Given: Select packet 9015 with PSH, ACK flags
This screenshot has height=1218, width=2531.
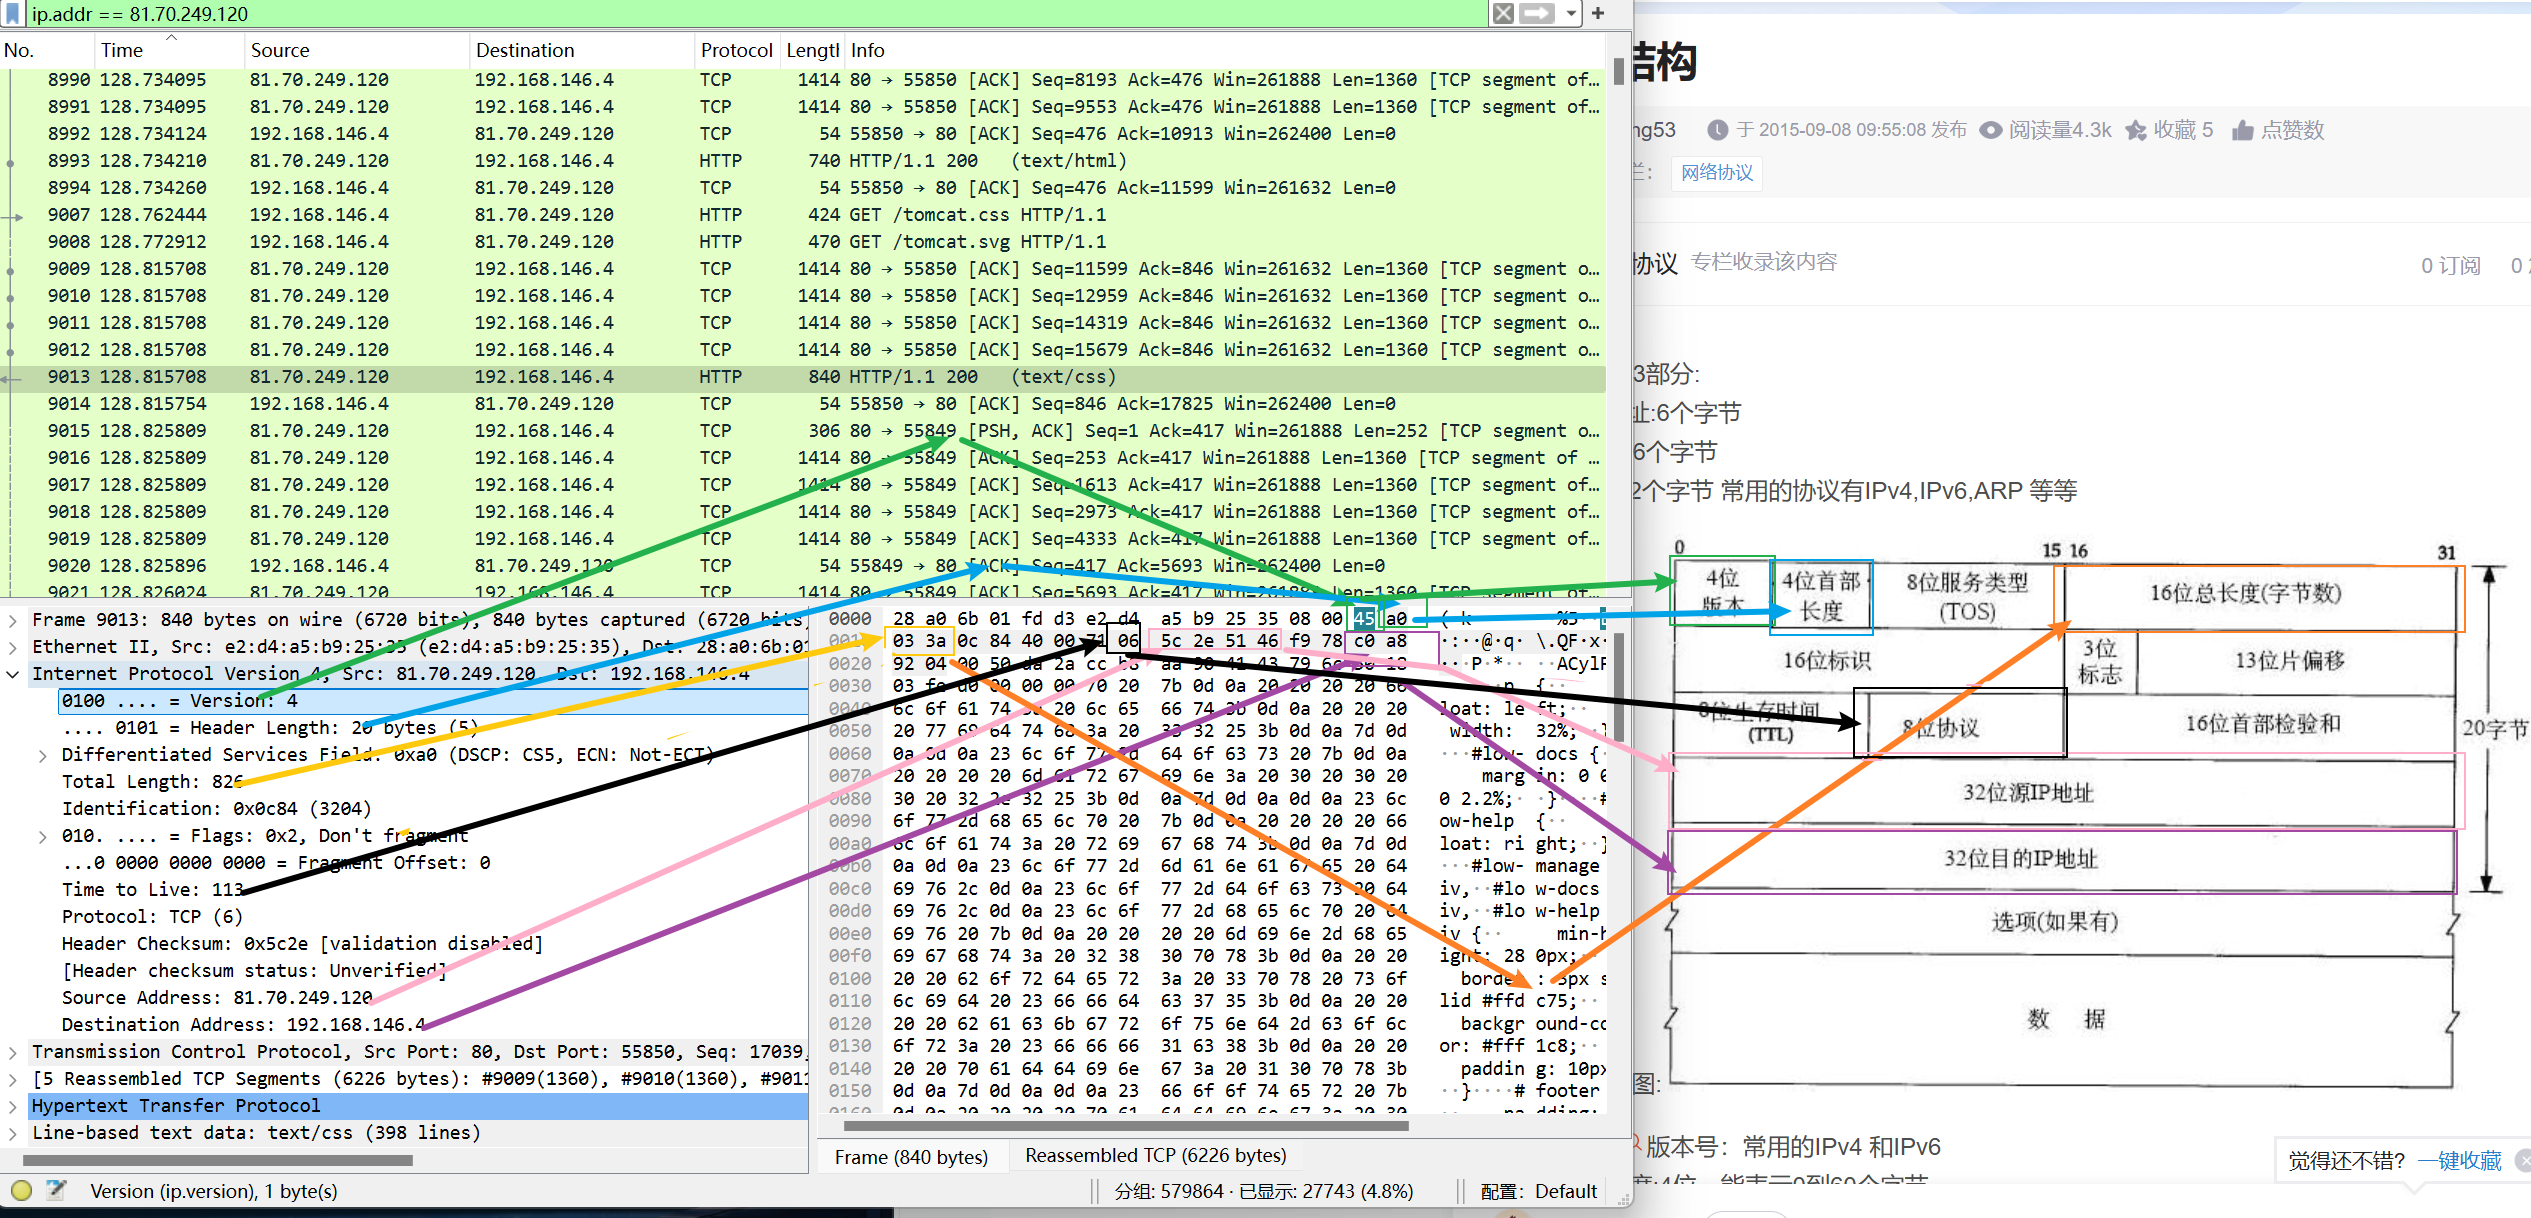Looking at the screenshot, I should click(803, 430).
